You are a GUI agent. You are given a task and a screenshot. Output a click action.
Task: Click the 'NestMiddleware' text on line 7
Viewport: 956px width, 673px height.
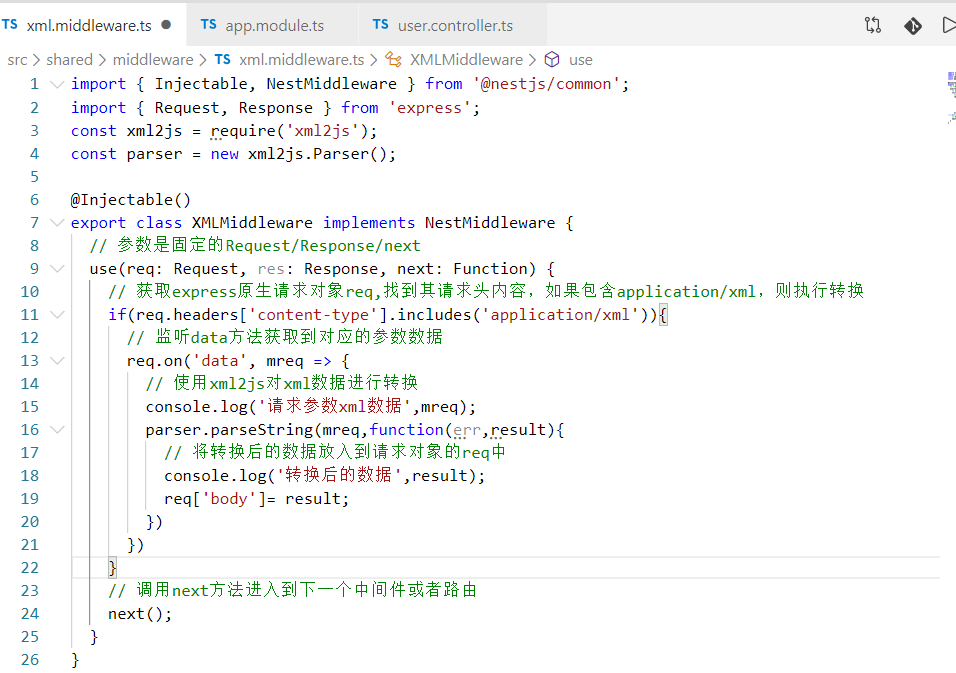click(490, 223)
